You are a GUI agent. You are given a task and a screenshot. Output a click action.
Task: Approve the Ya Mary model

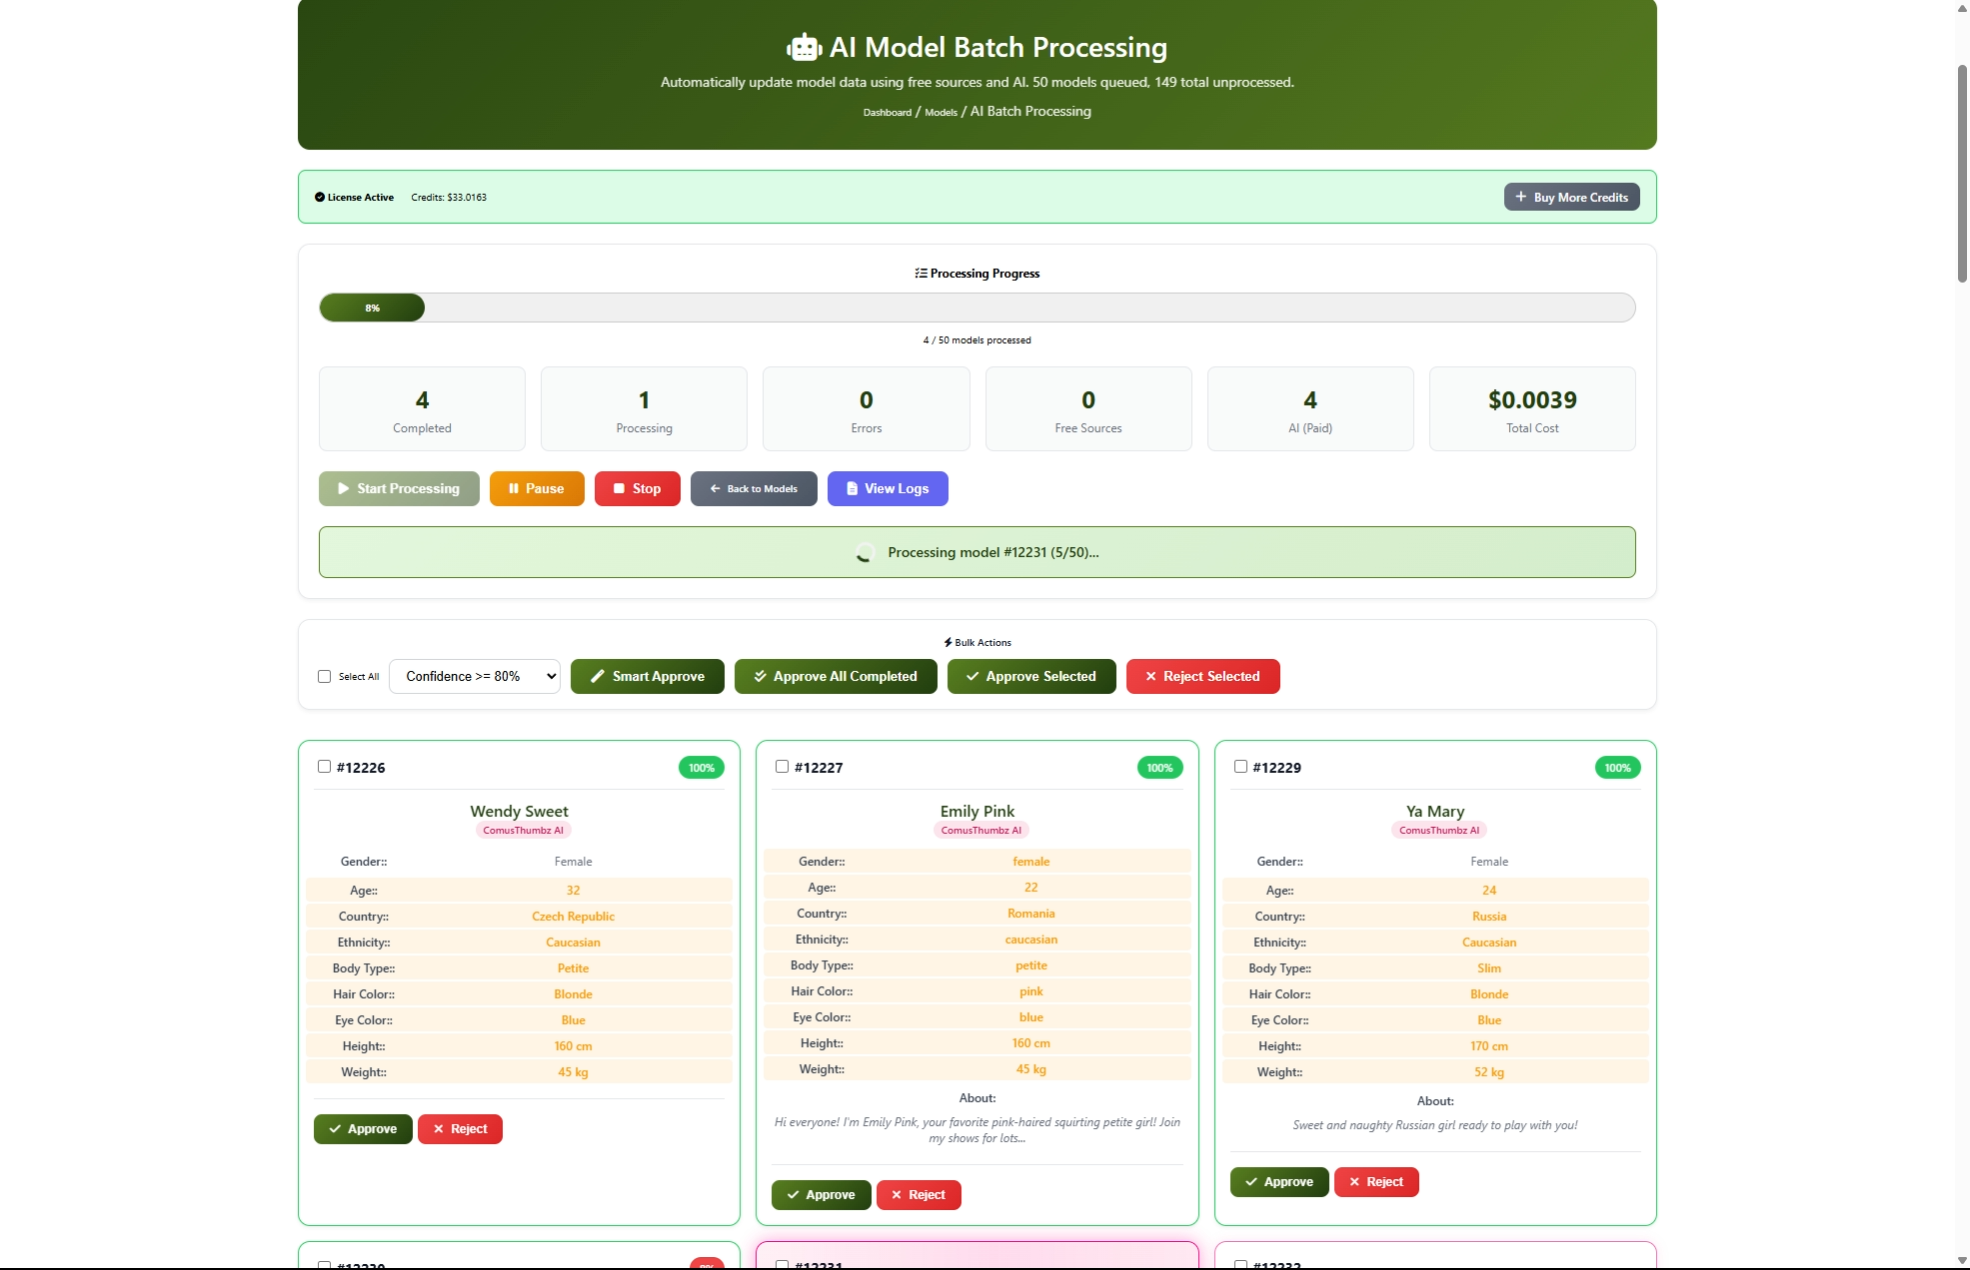pyautogui.click(x=1278, y=1181)
